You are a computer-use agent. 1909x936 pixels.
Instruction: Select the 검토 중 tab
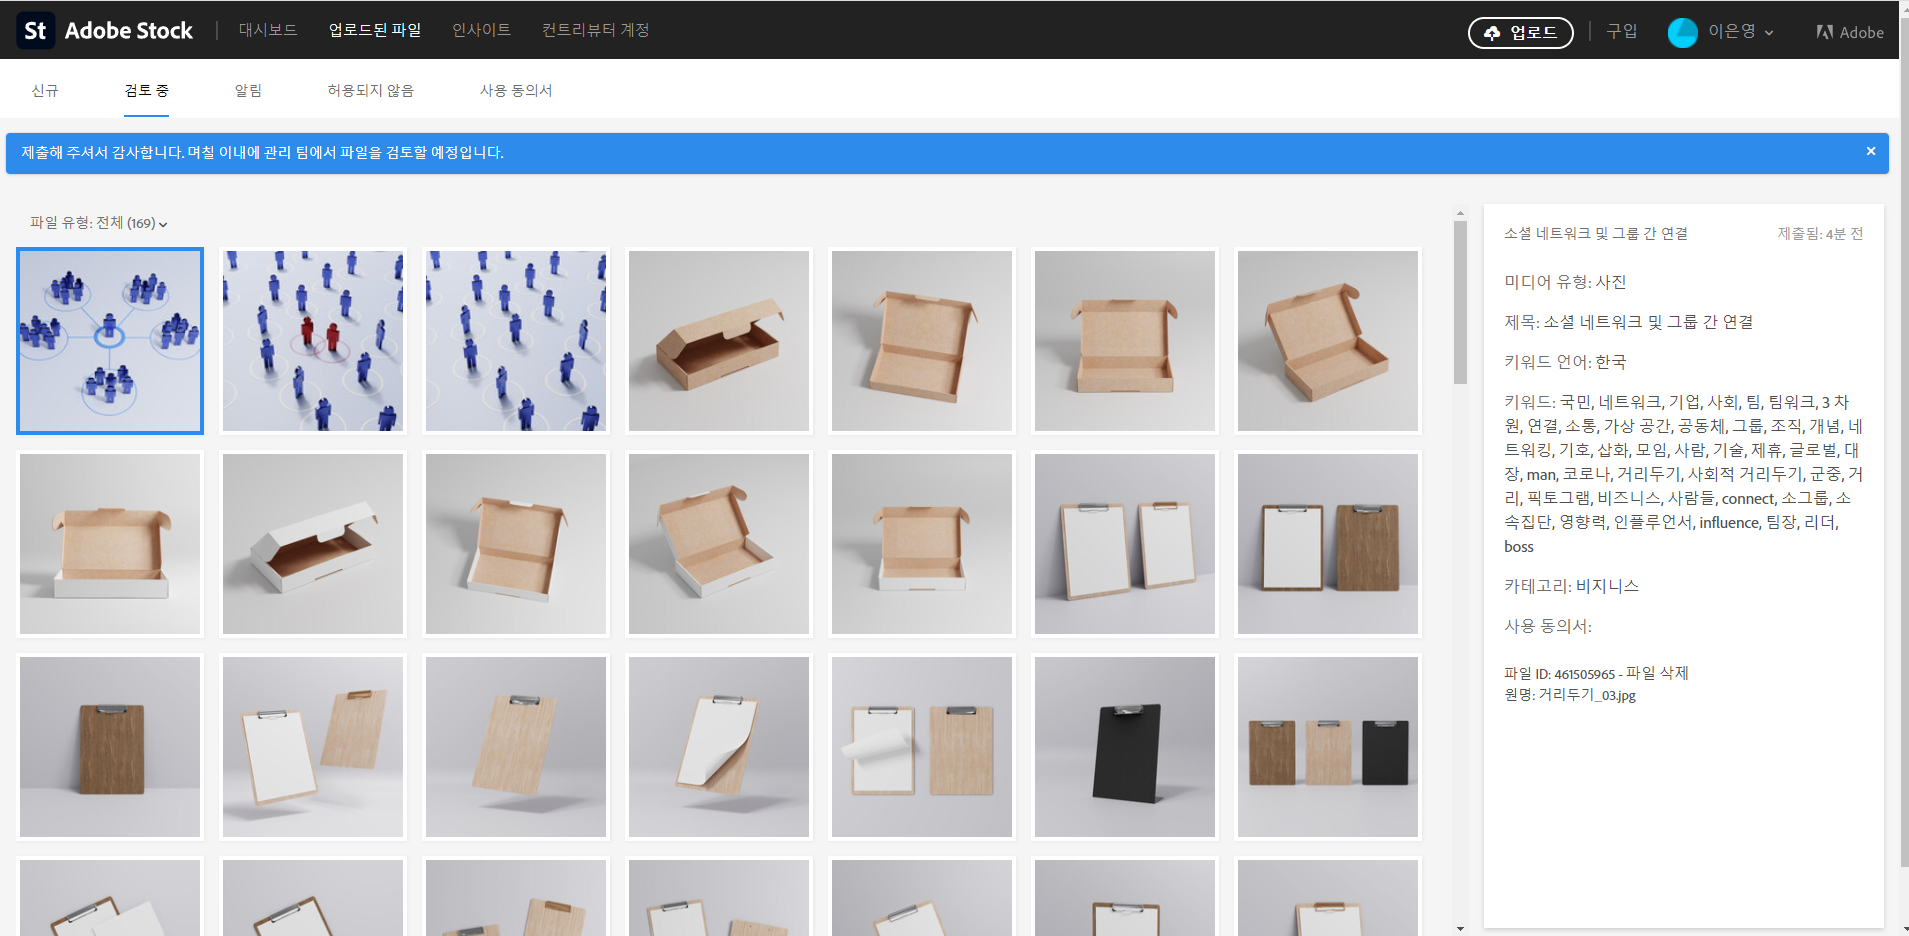point(146,90)
